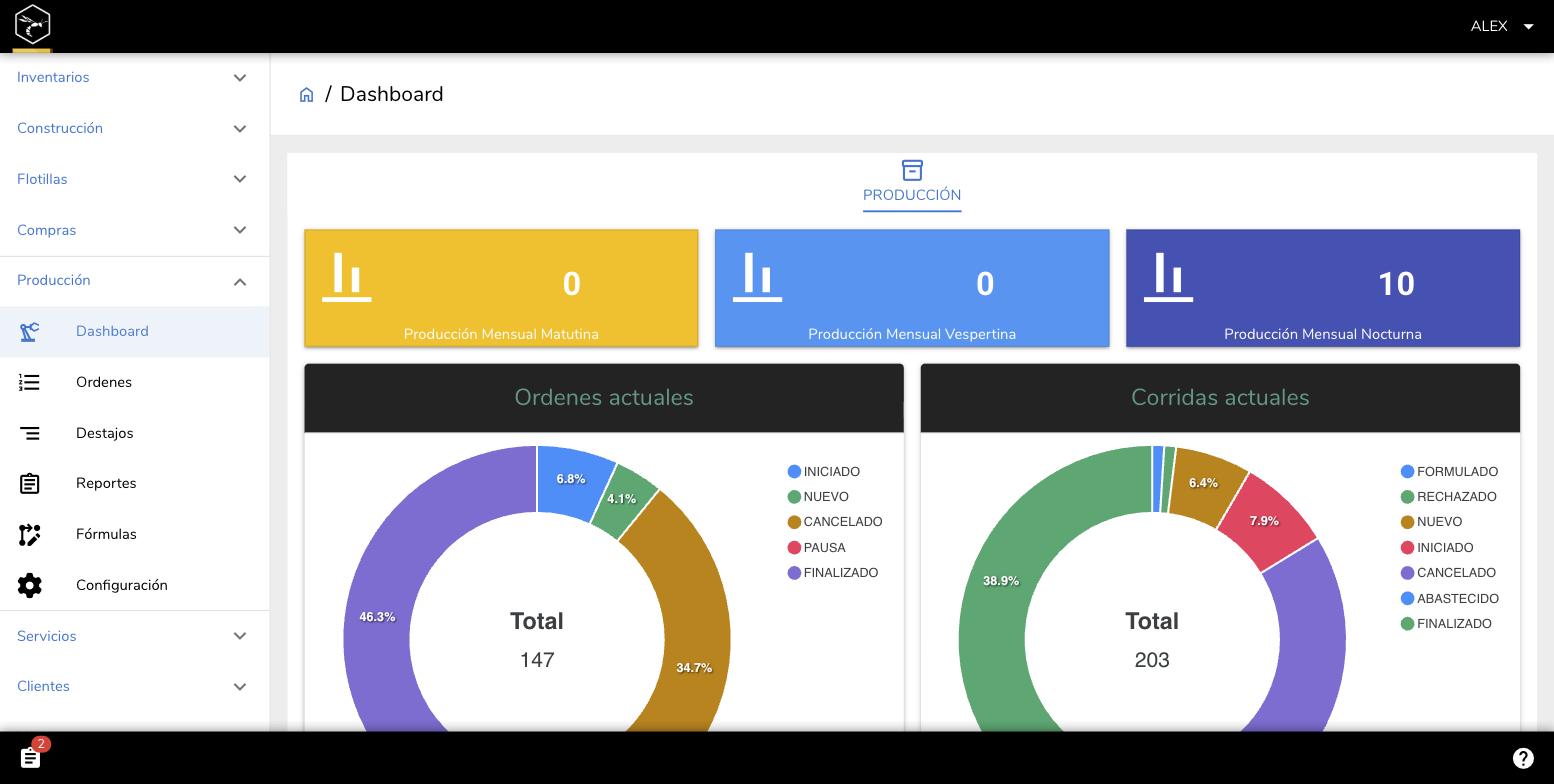
Task: Click the bar chart icon on Vespertina card
Action: 757,276
